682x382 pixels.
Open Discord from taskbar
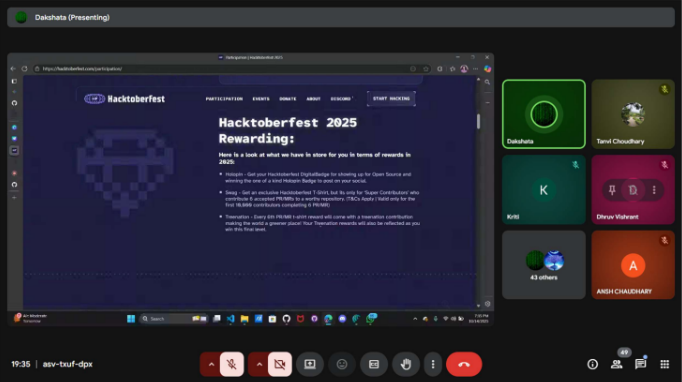coord(342,319)
